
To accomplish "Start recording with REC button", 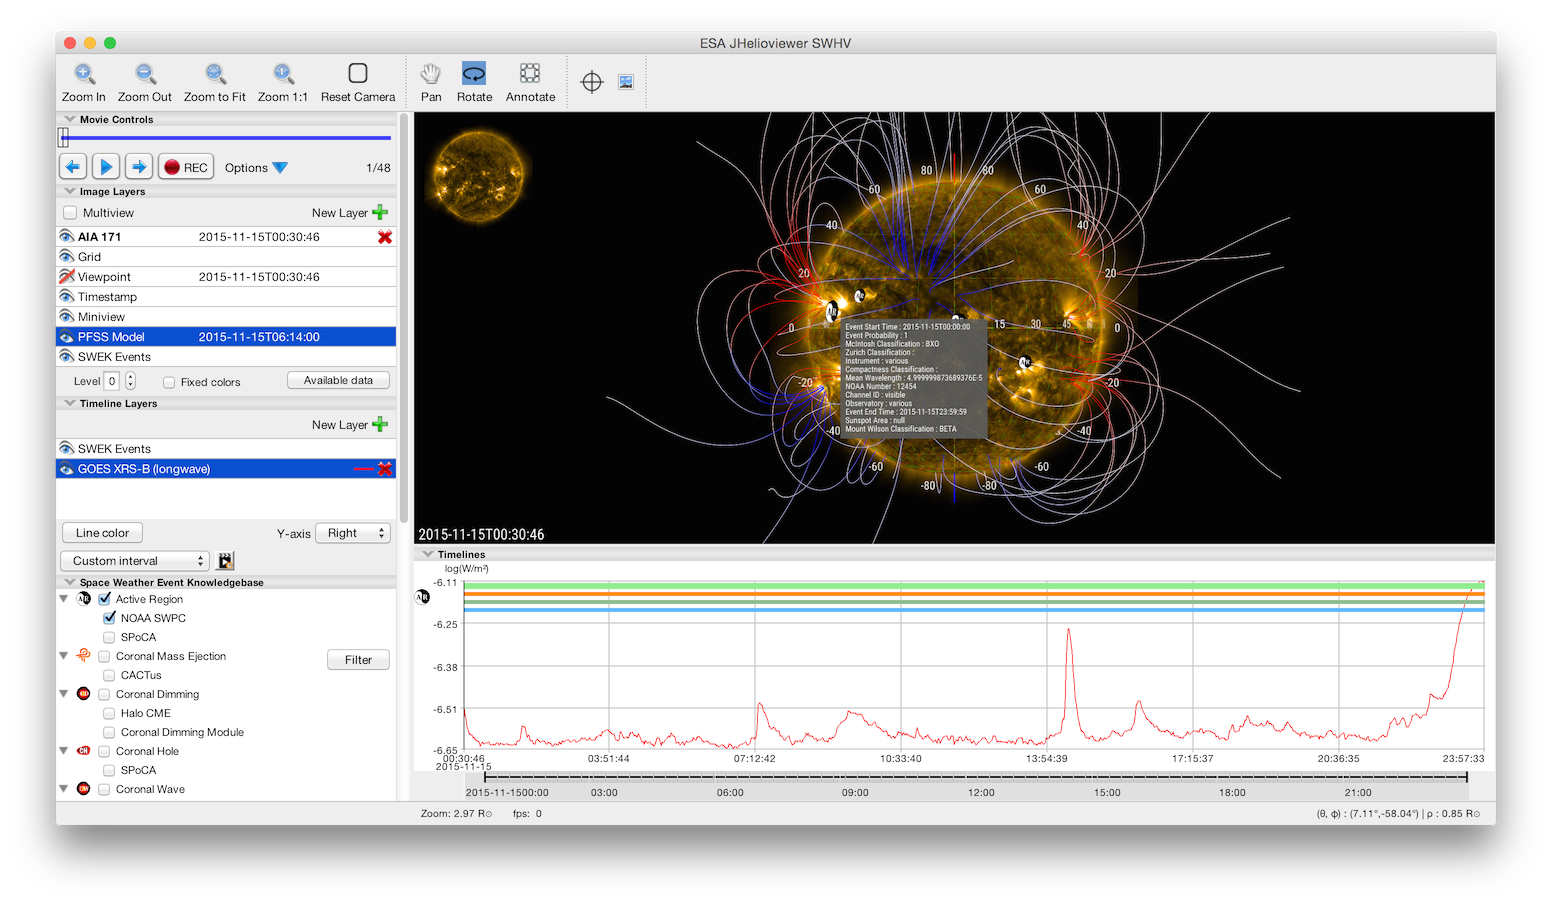I will (186, 167).
